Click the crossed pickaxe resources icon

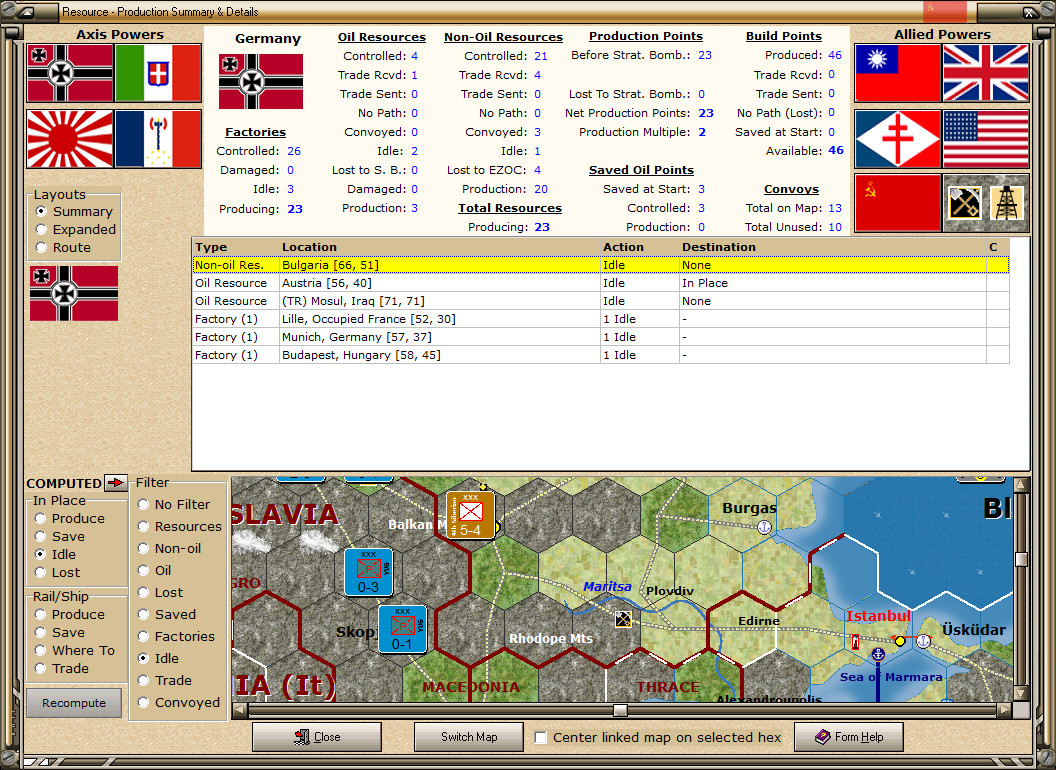(x=963, y=202)
